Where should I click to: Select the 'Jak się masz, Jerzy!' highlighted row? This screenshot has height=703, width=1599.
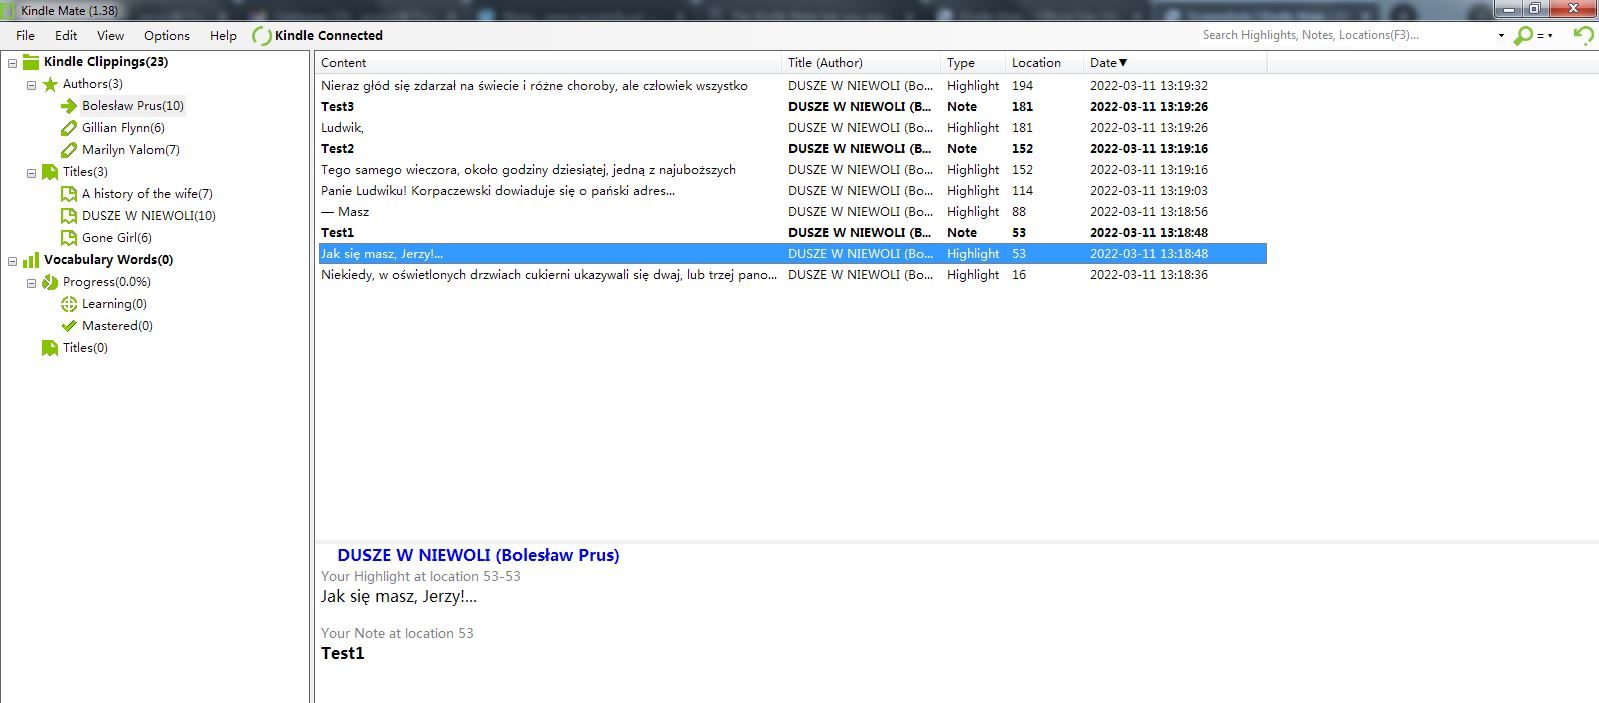792,254
